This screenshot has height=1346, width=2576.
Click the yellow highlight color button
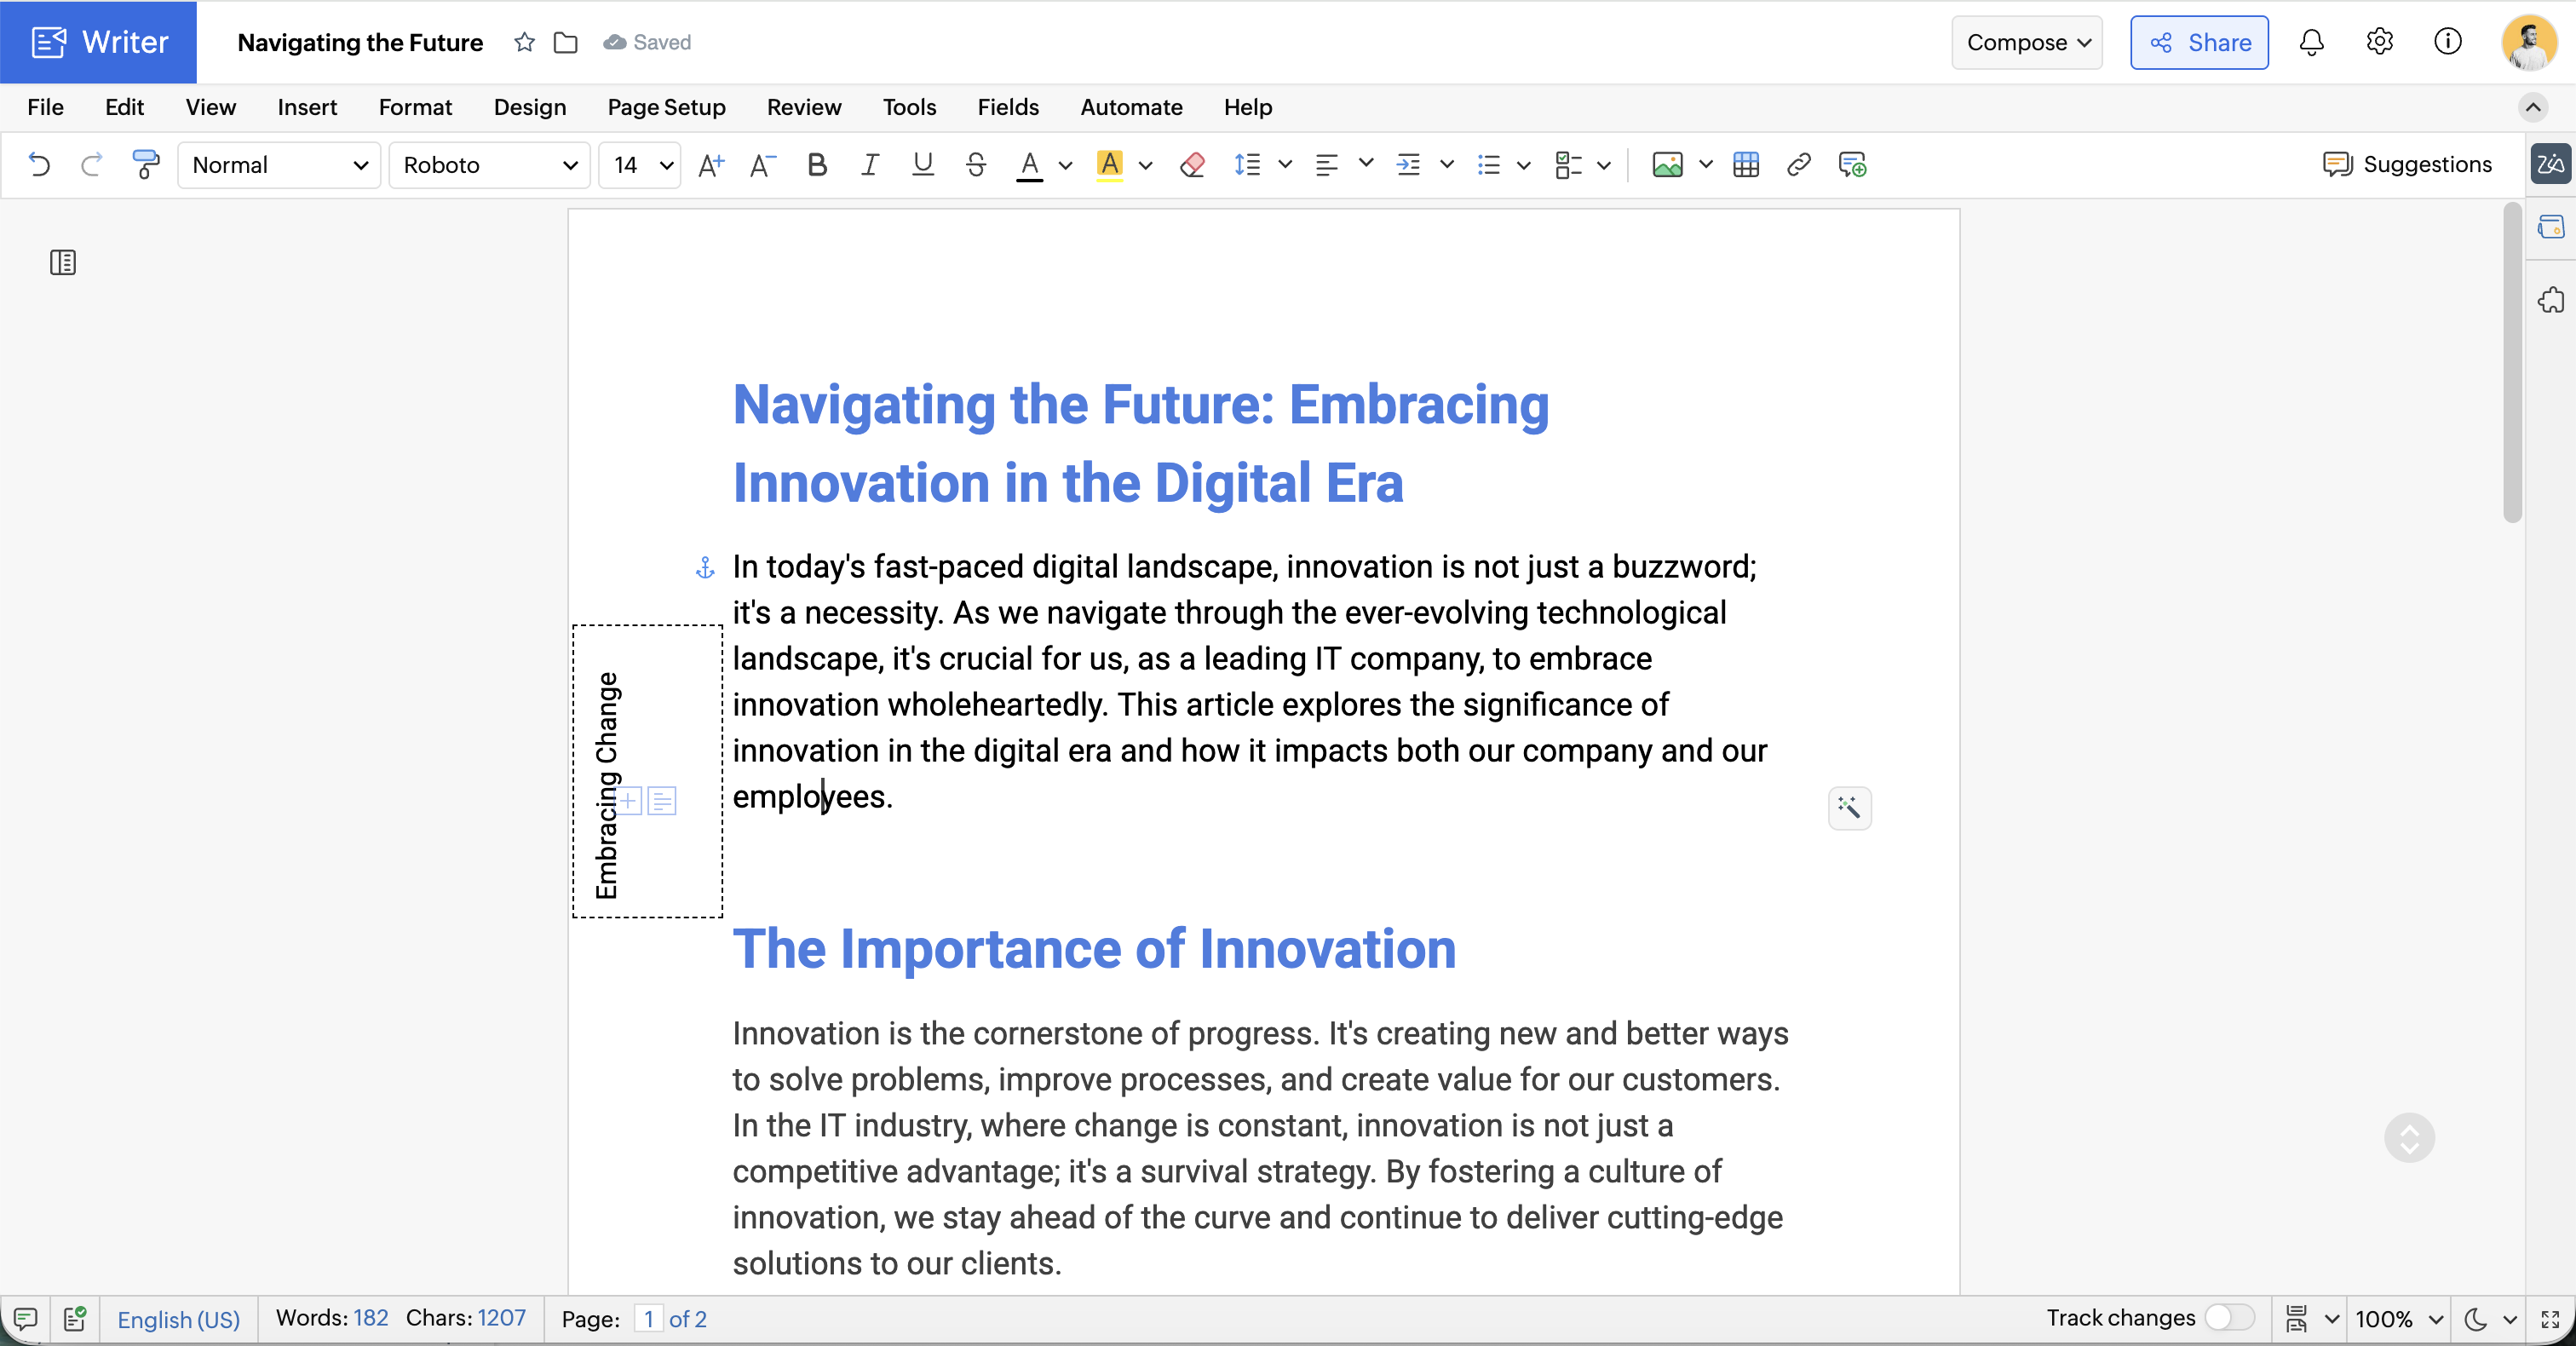click(x=1109, y=165)
